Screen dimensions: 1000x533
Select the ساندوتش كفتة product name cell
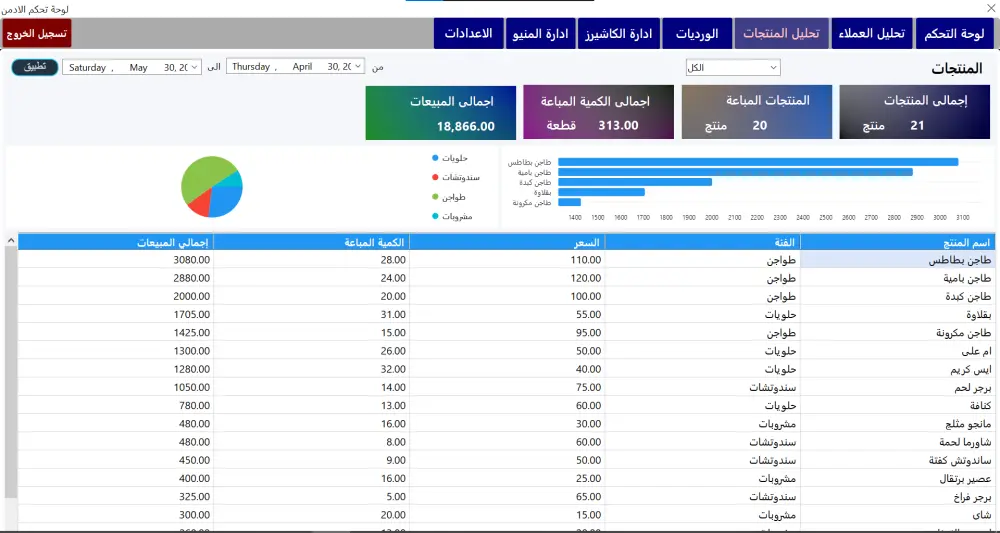(897, 460)
